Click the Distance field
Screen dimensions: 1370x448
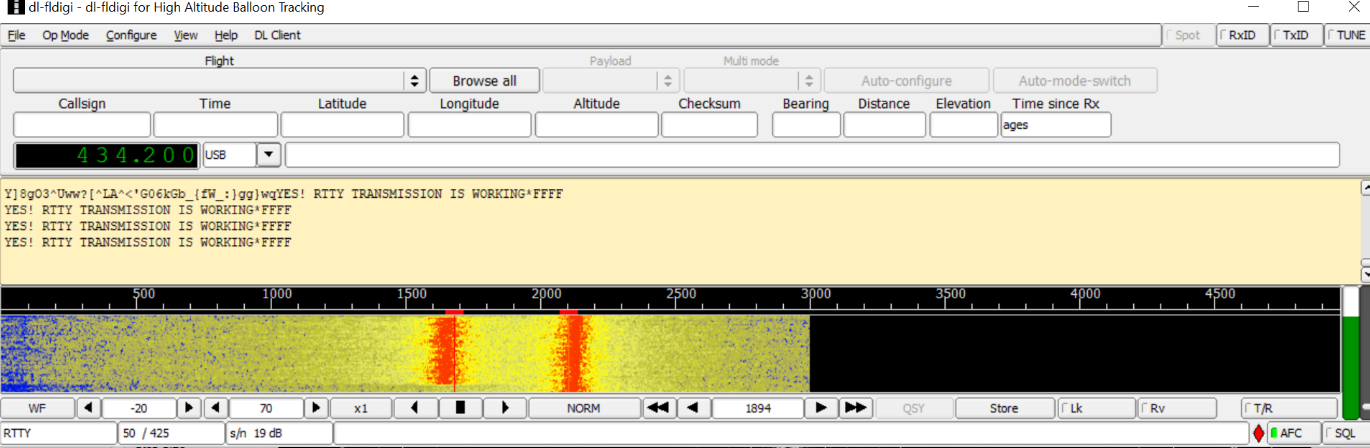click(885, 125)
